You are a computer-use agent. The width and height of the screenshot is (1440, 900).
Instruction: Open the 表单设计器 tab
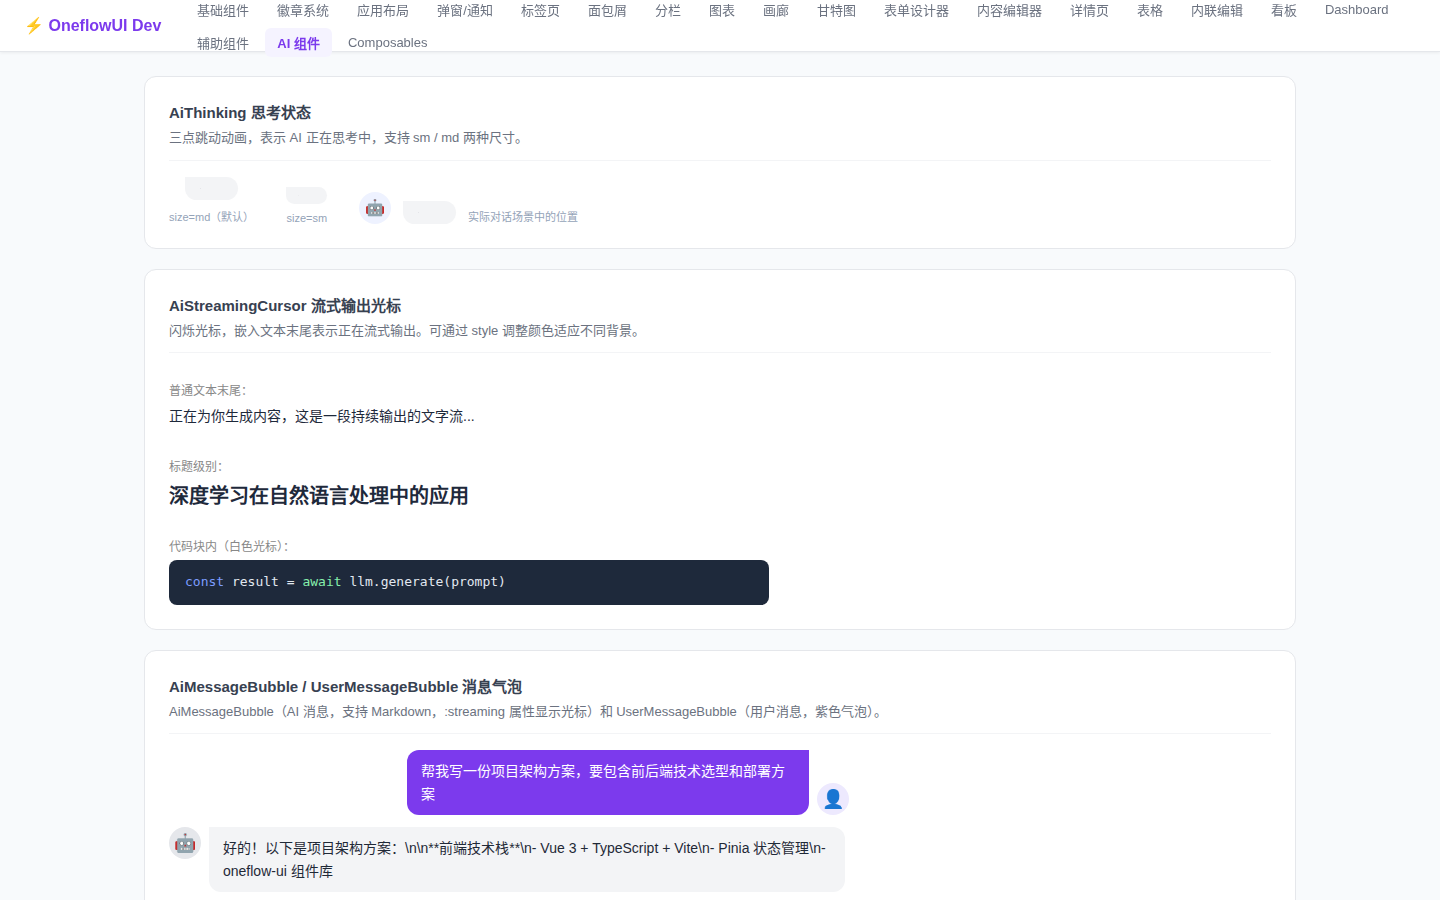point(917,11)
